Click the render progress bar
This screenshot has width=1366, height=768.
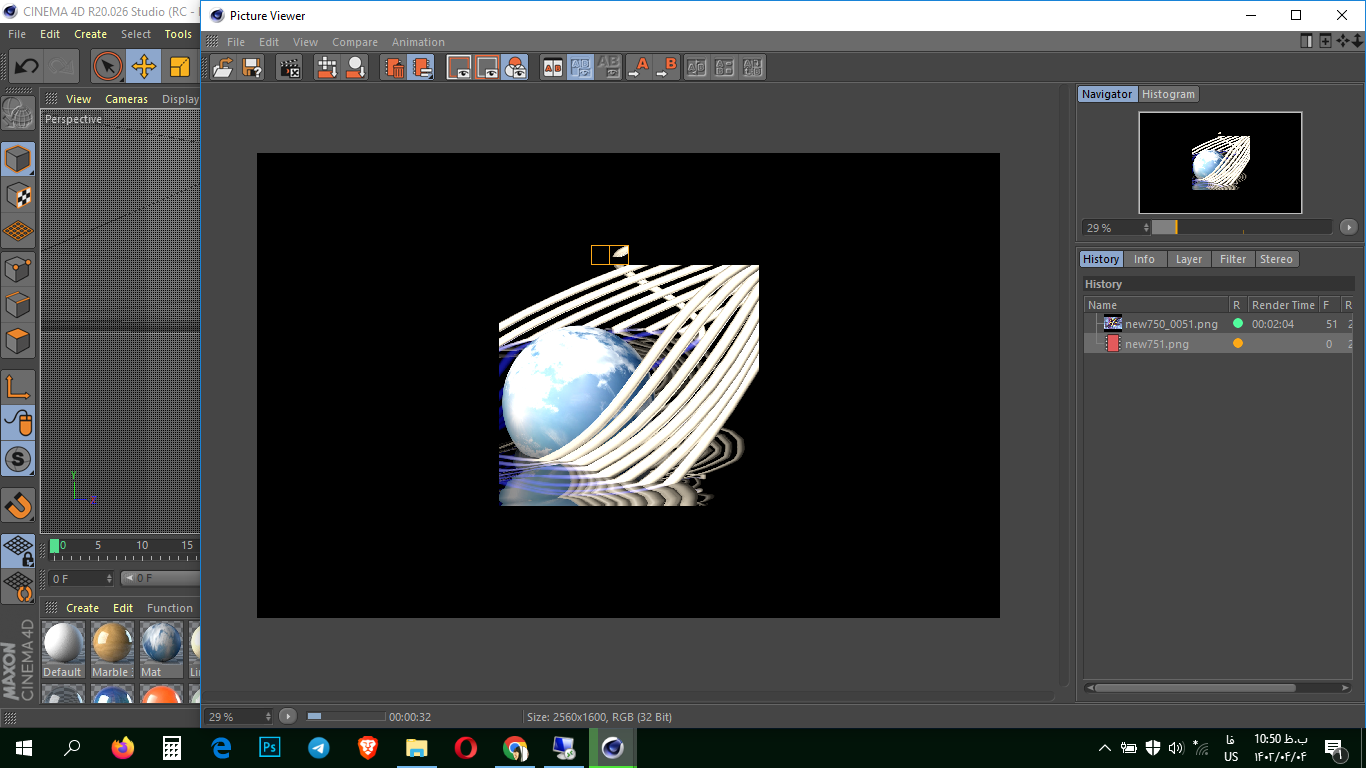coord(345,716)
